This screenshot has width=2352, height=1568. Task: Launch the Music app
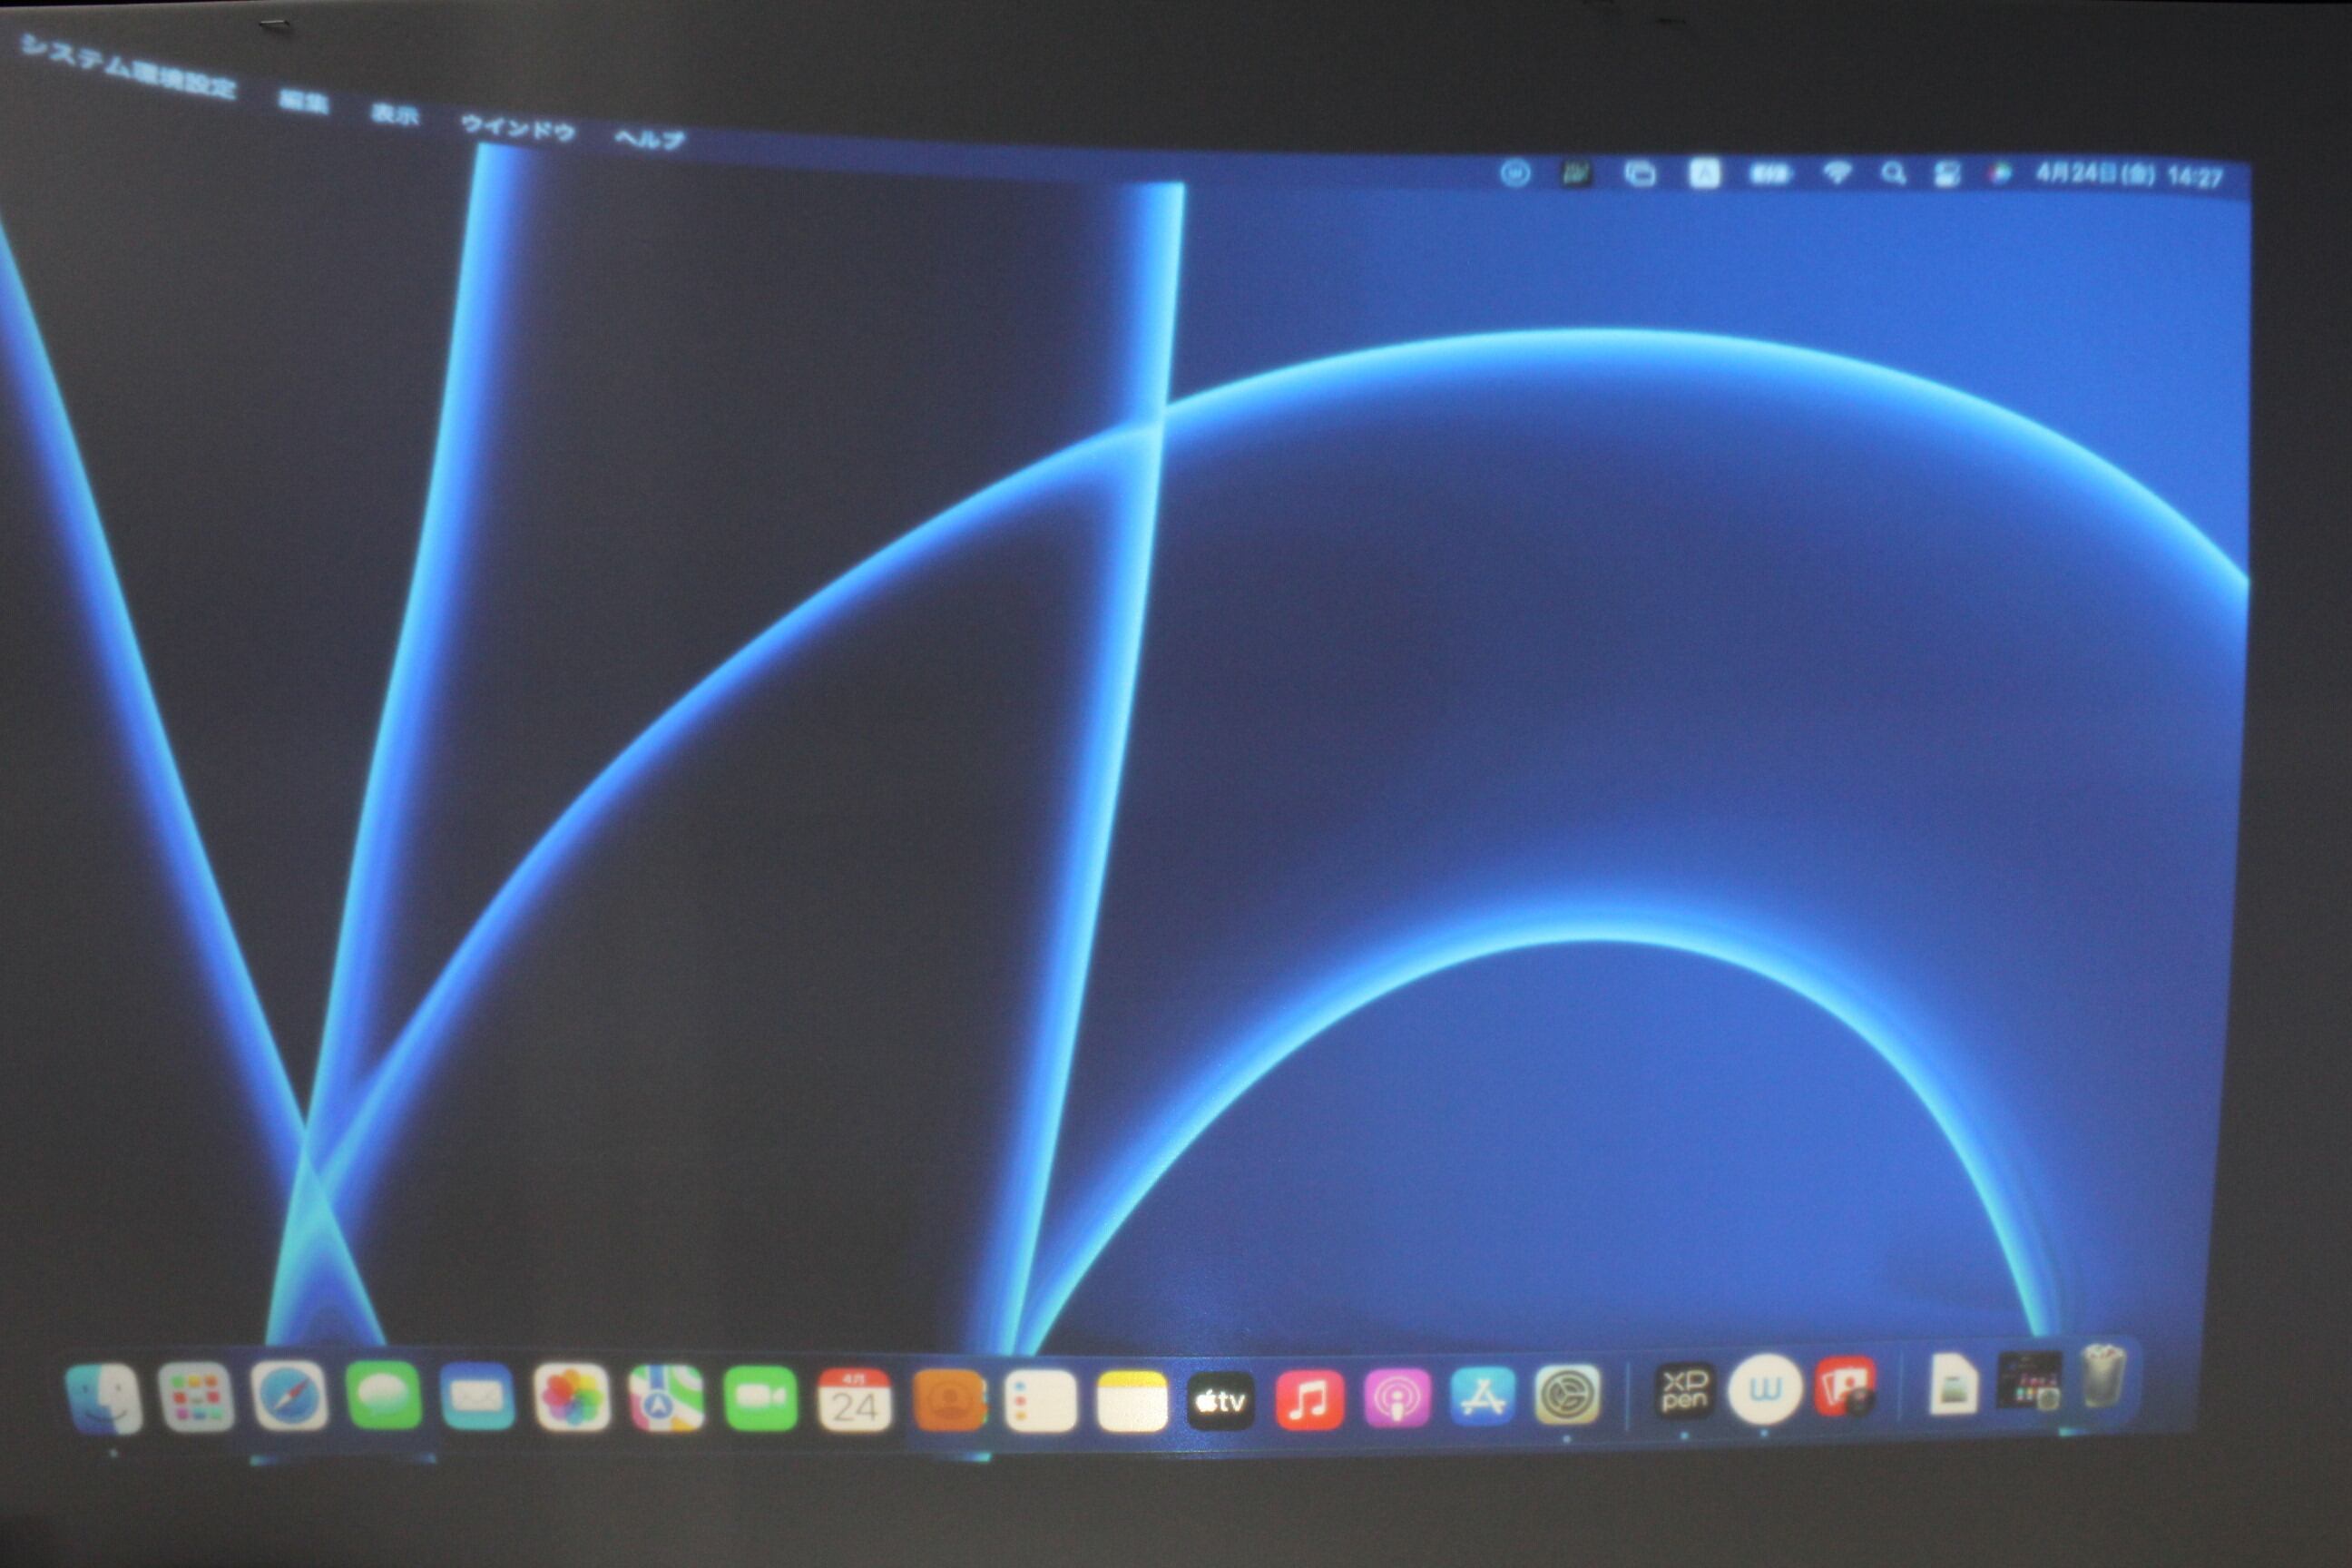coord(1309,1401)
